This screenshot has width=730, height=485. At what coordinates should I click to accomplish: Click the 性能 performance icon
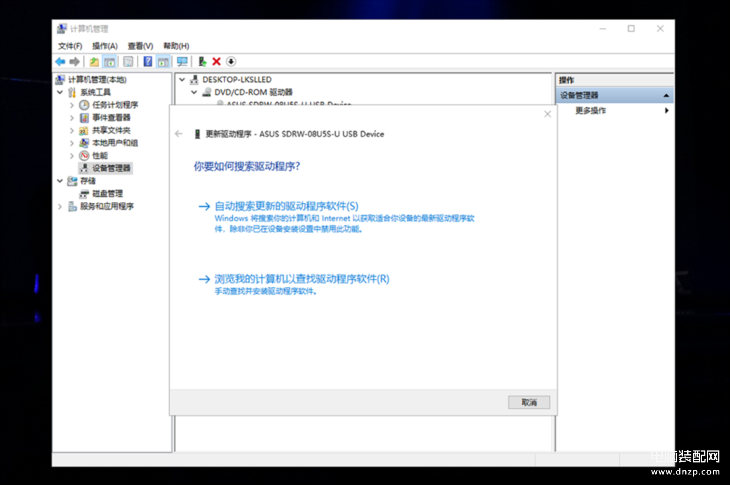tap(84, 155)
